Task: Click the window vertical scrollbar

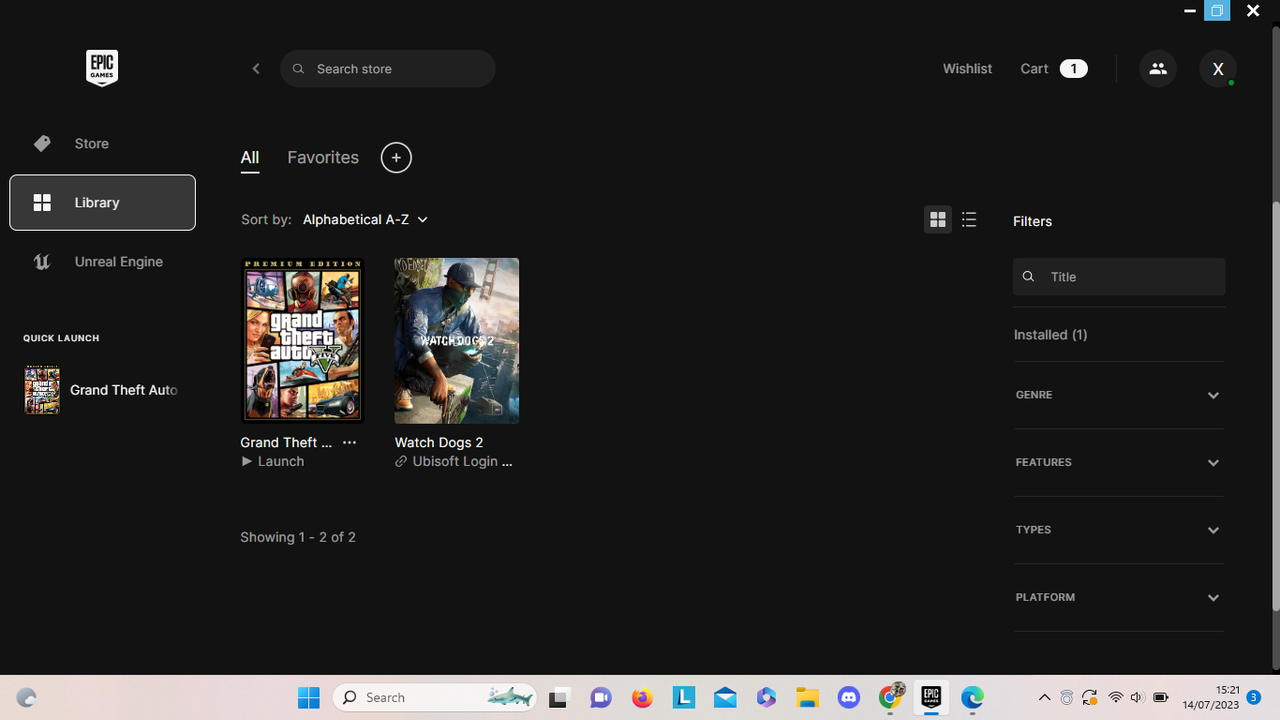Action: (1275, 405)
